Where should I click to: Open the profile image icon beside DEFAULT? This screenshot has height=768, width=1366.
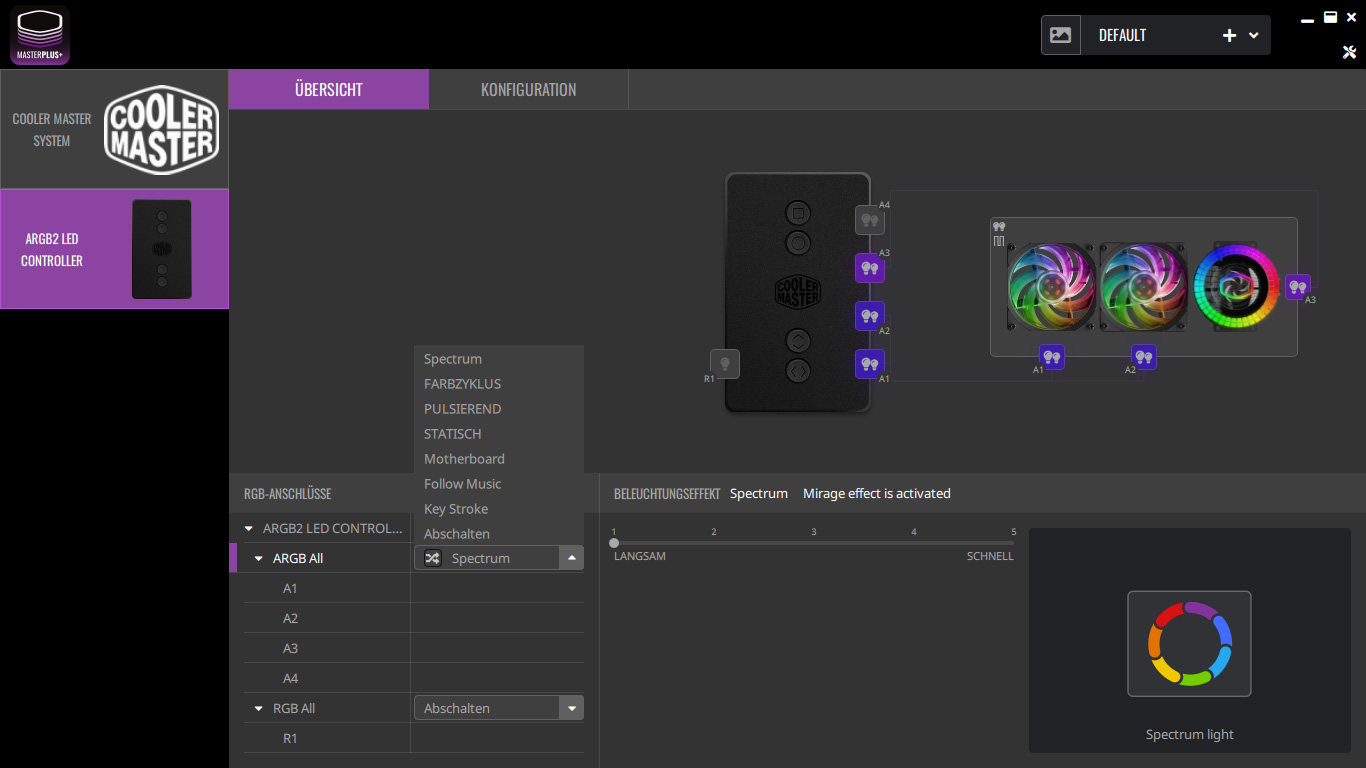coord(1061,35)
